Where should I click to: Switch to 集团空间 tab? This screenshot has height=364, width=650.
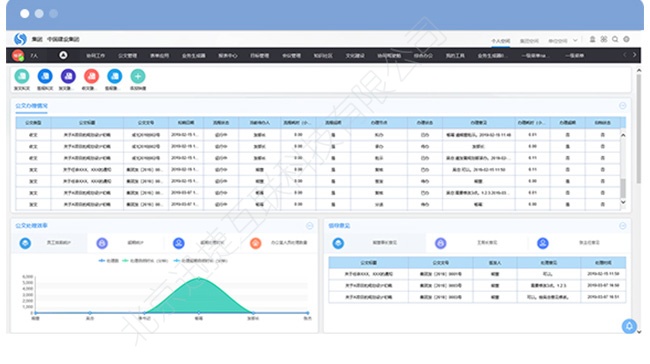pyautogui.click(x=529, y=41)
